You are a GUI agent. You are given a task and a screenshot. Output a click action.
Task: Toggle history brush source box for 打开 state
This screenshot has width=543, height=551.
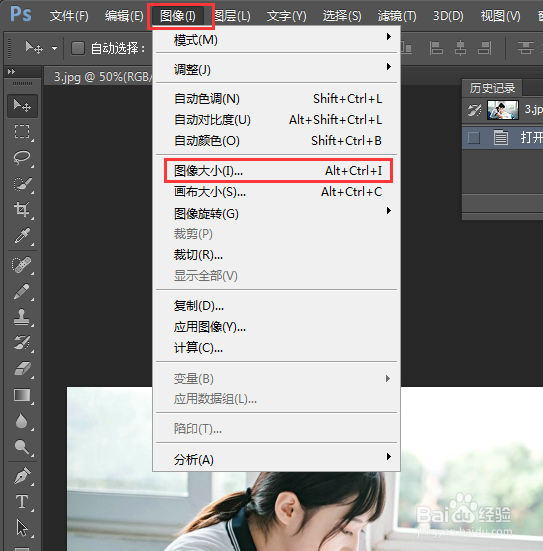(474, 138)
